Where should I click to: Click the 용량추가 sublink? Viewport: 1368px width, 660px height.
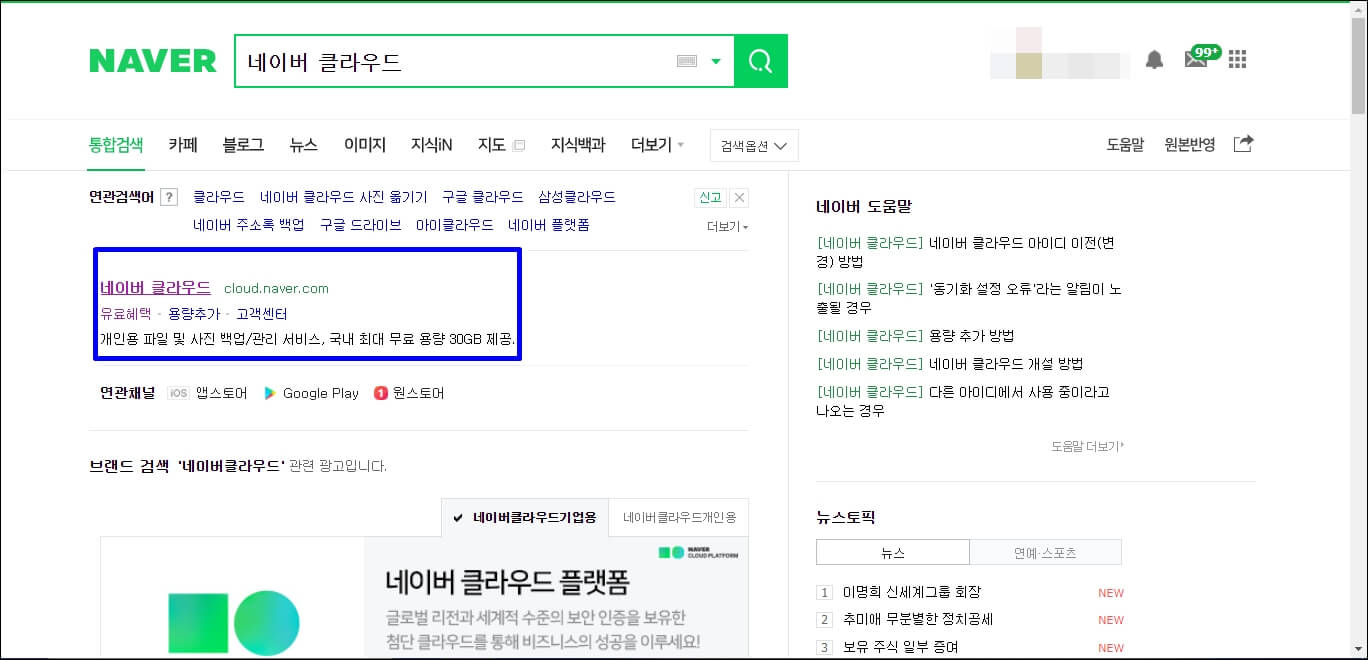click(194, 314)
